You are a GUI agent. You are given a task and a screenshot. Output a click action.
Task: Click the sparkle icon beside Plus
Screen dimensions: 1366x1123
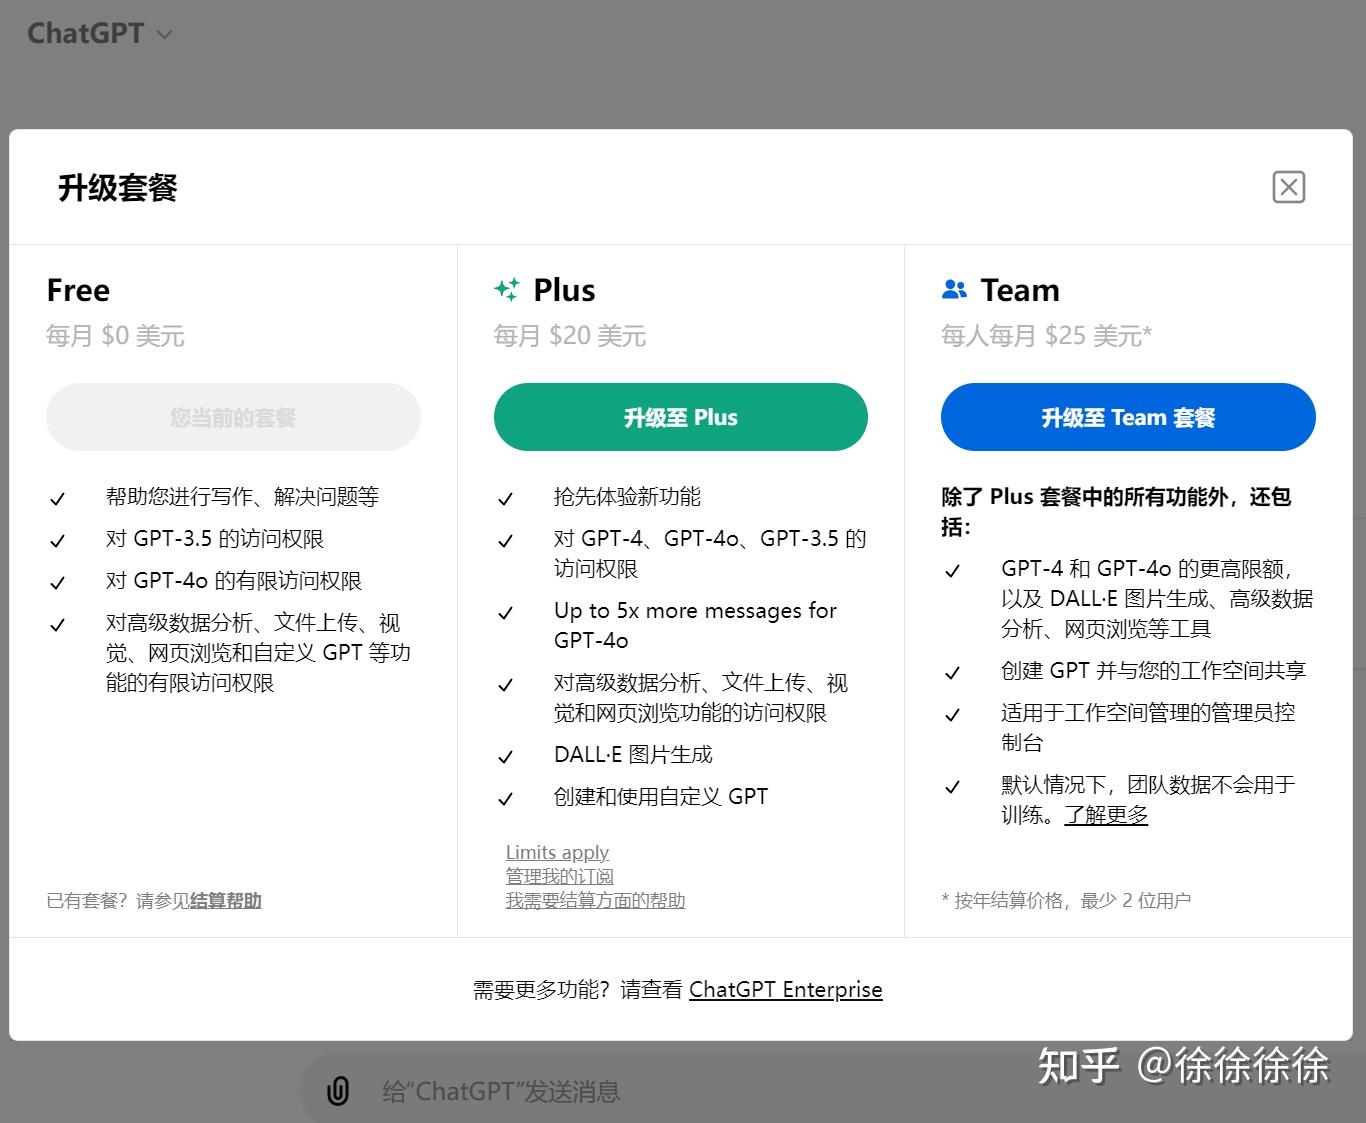[507, 290]
